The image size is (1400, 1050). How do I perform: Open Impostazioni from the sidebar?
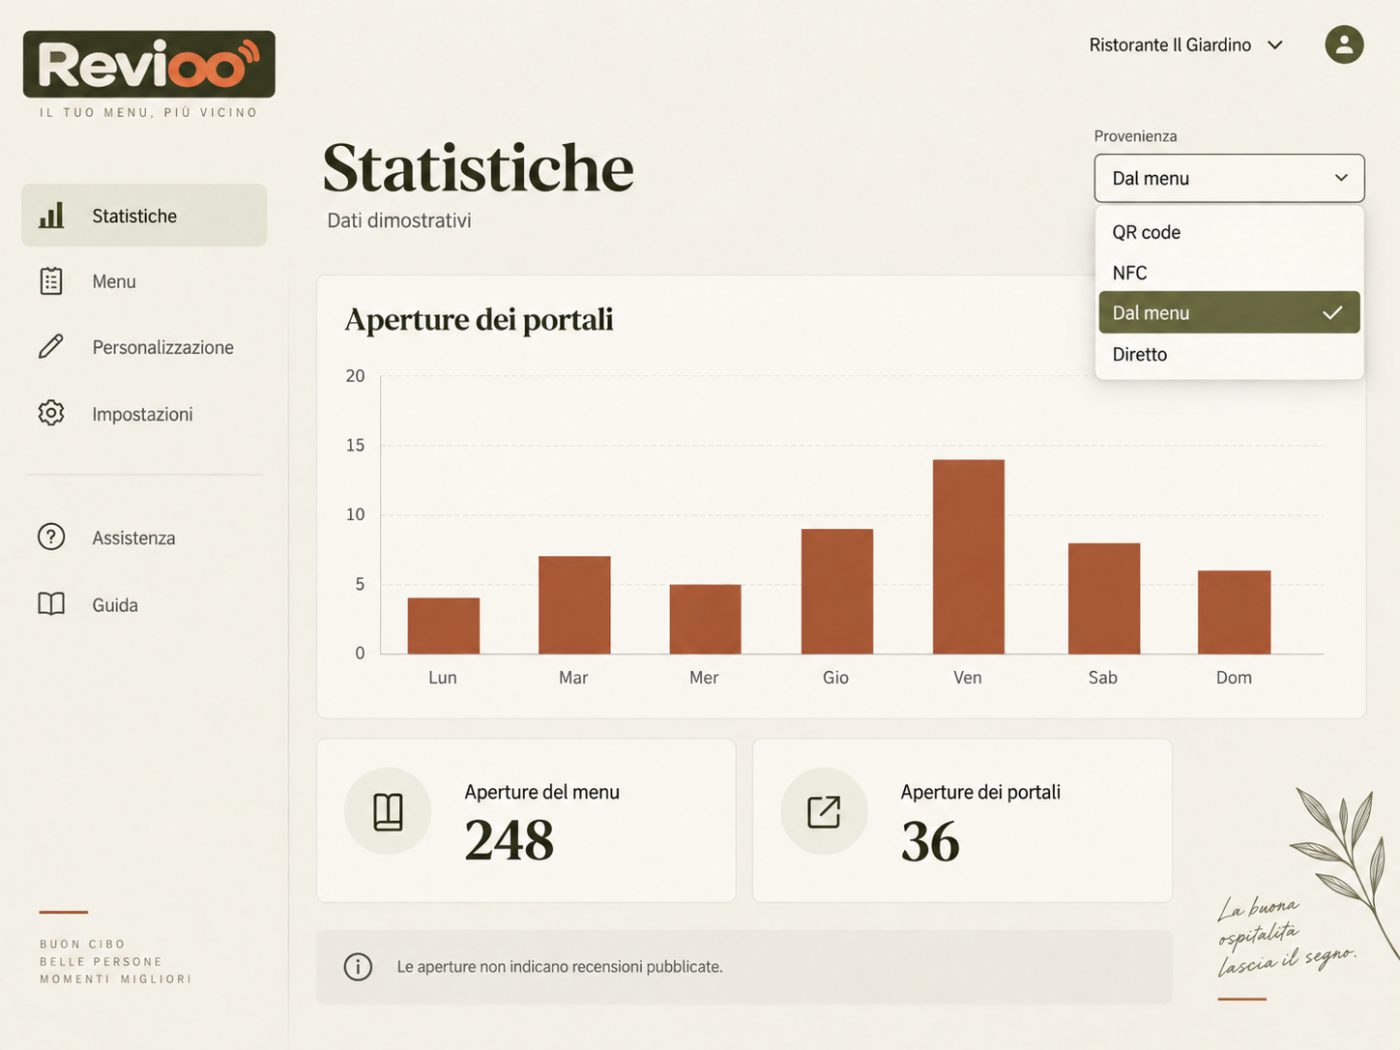coord(144,413)
